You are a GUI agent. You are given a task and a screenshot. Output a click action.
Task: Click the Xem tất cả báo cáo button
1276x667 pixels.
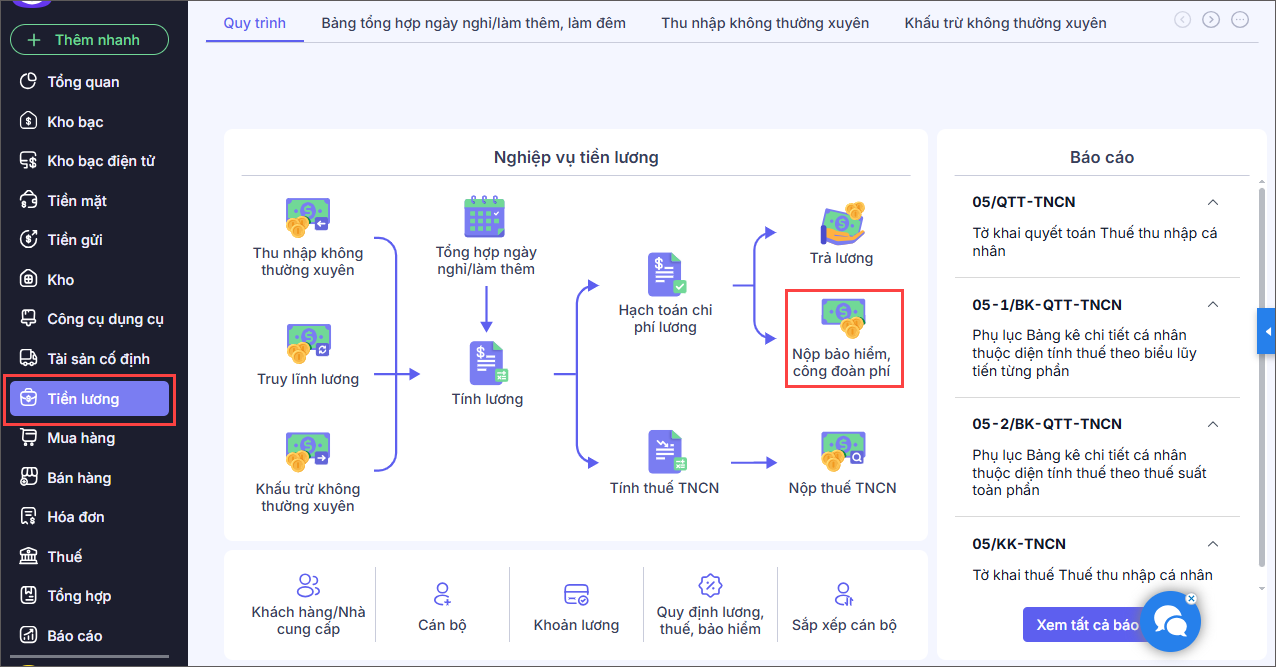(1087, 625)
